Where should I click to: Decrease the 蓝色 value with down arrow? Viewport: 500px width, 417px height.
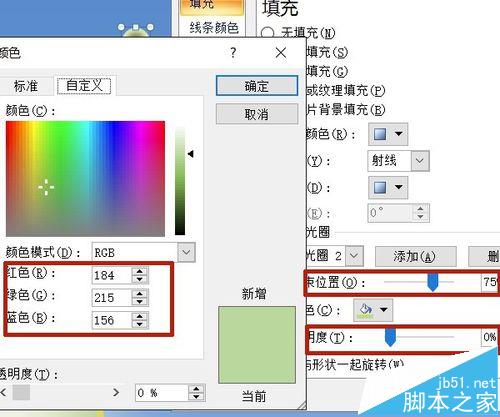click(x=140, y=325)
